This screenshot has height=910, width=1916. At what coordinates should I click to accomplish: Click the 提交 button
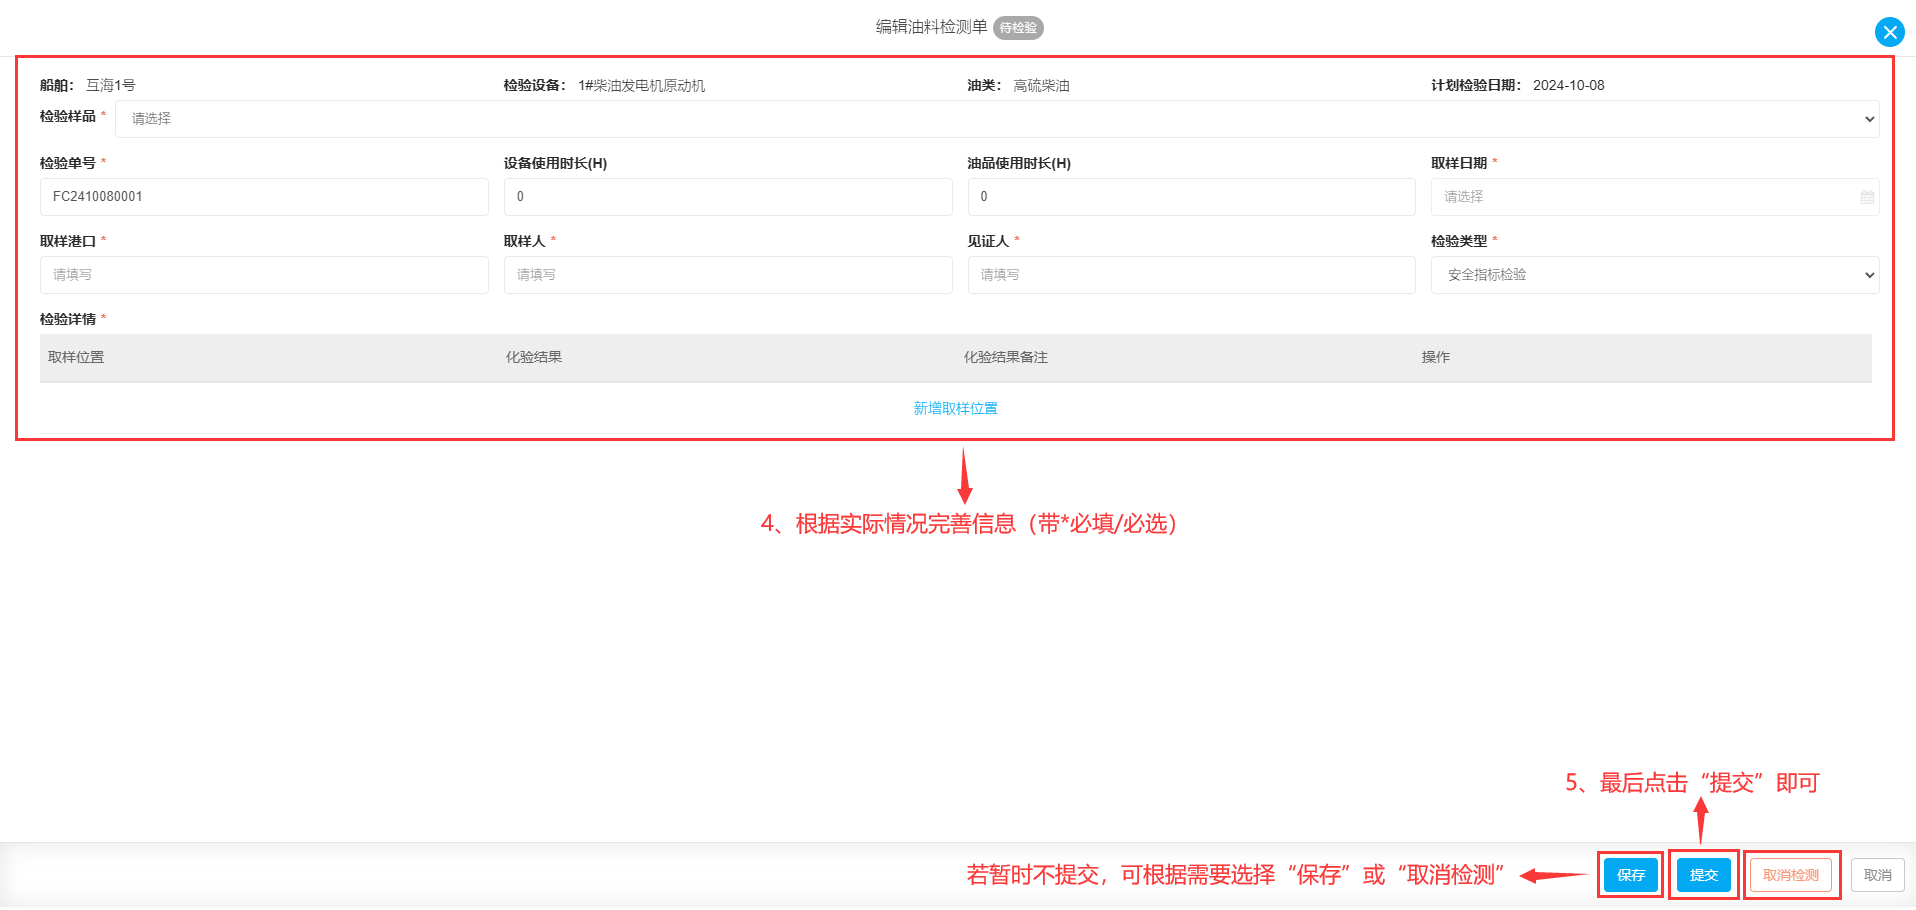point(1703,875)
